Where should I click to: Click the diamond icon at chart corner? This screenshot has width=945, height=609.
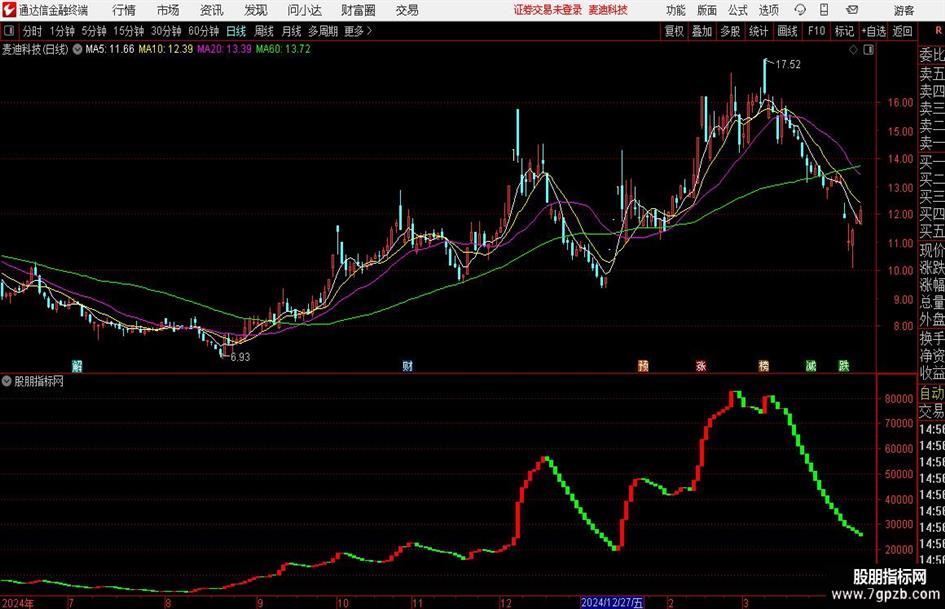[853, 50]
